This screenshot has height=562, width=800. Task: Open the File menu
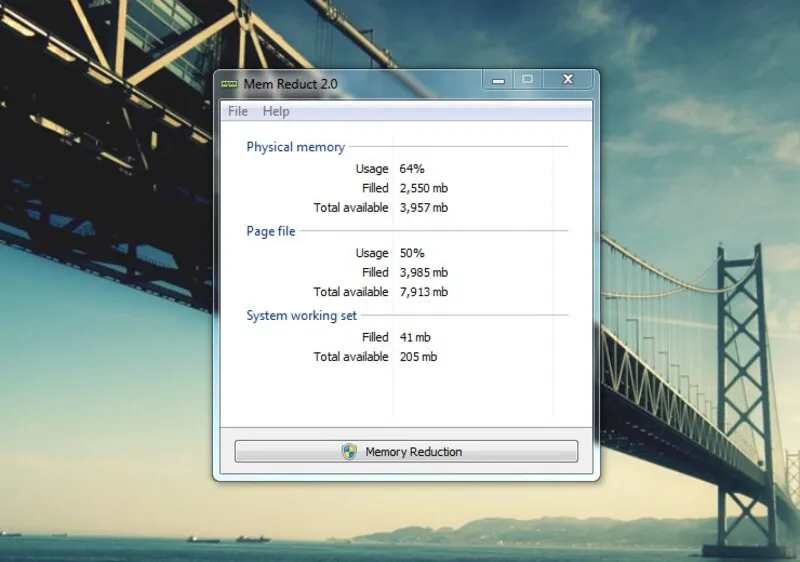coord(238,111)
